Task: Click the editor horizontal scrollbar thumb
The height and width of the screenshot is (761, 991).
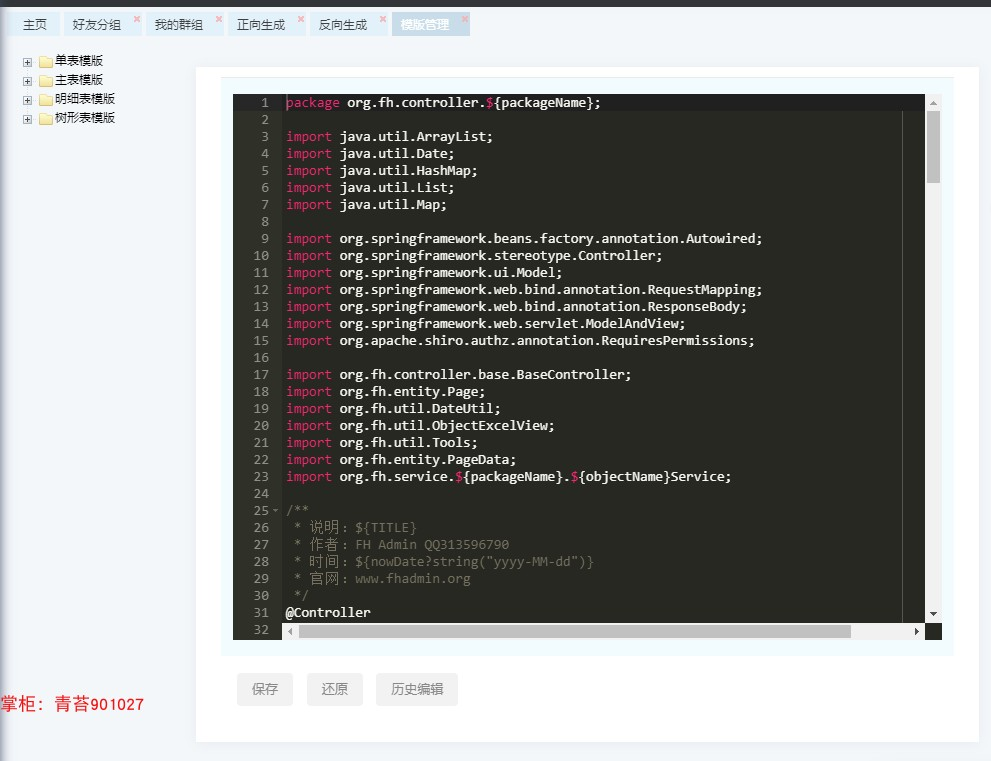Action: (x=575, y=631)
